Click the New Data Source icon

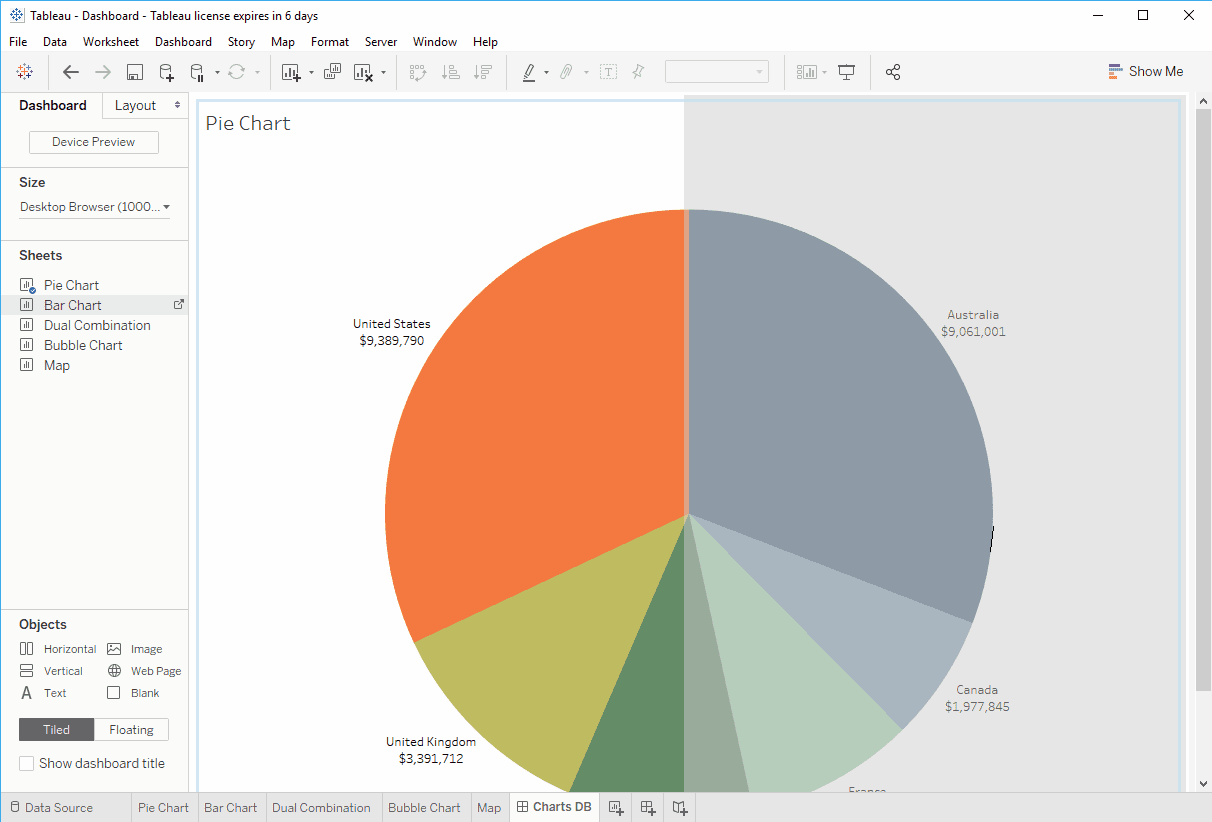point(167,72)
